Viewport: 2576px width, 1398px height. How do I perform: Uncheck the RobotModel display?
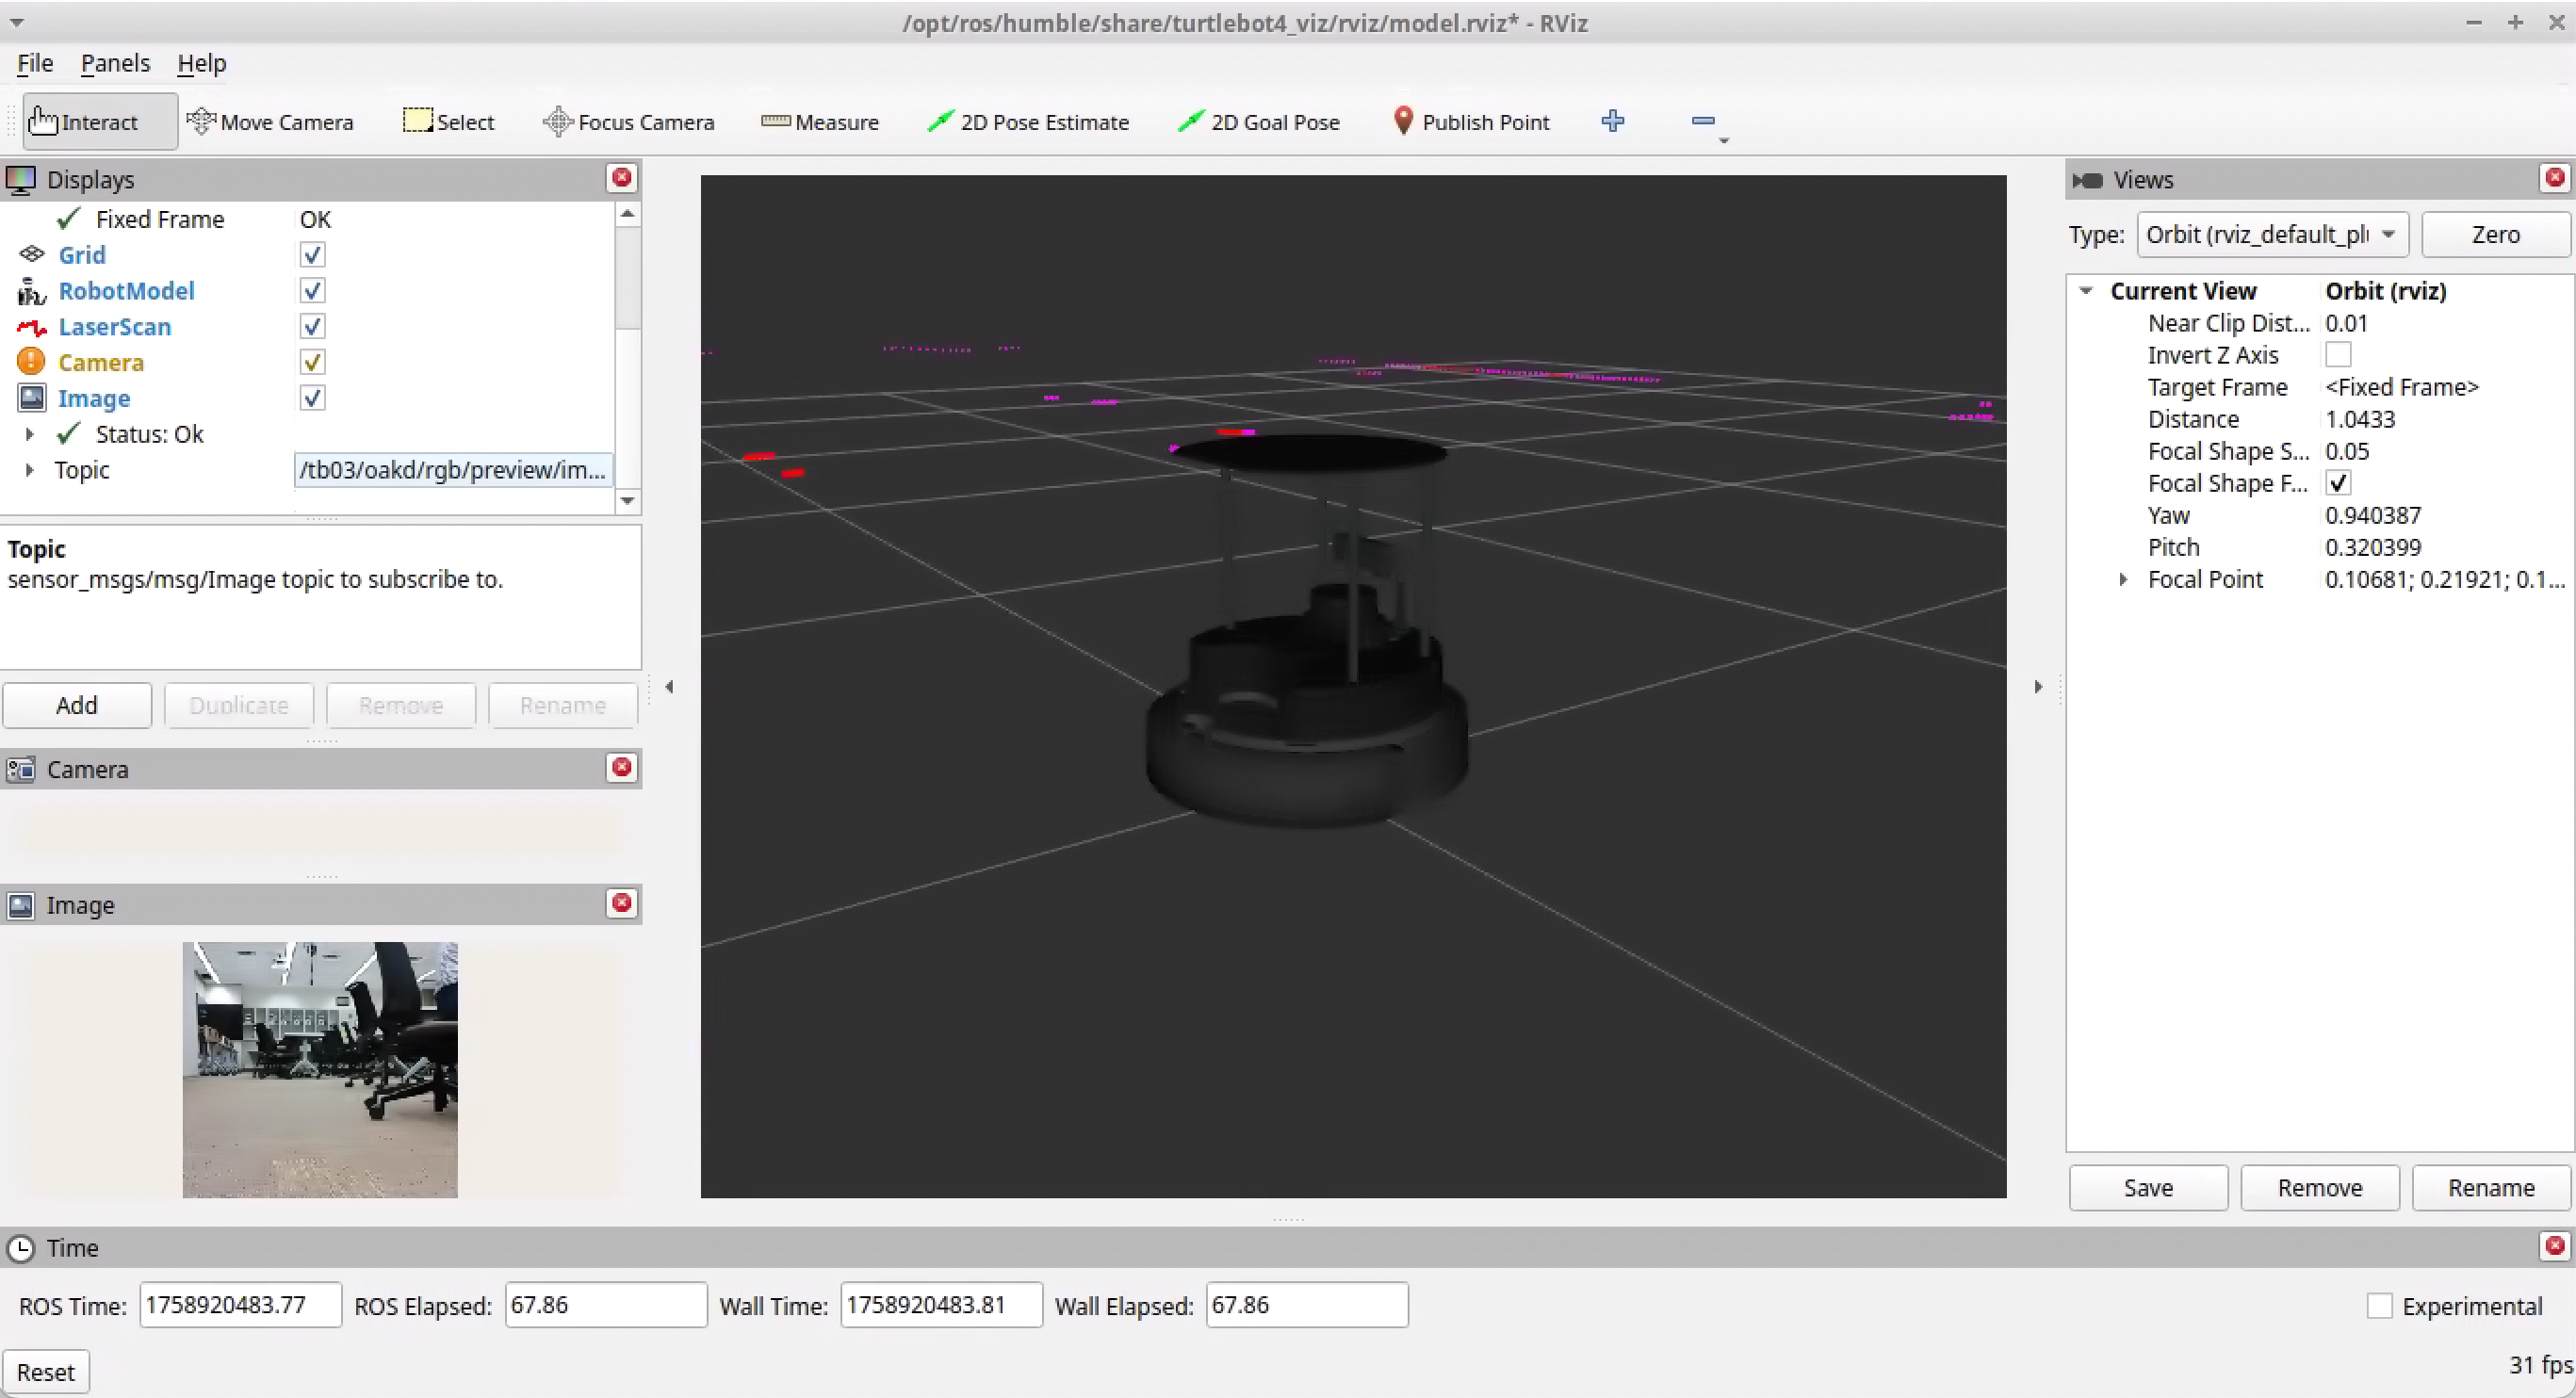(x=312, y=291)
